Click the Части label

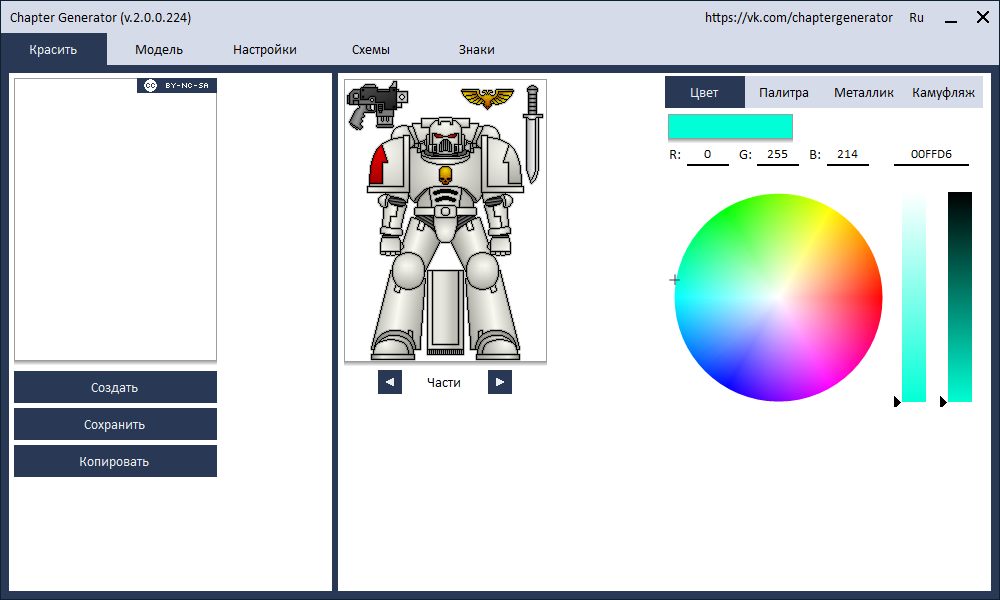444,383
